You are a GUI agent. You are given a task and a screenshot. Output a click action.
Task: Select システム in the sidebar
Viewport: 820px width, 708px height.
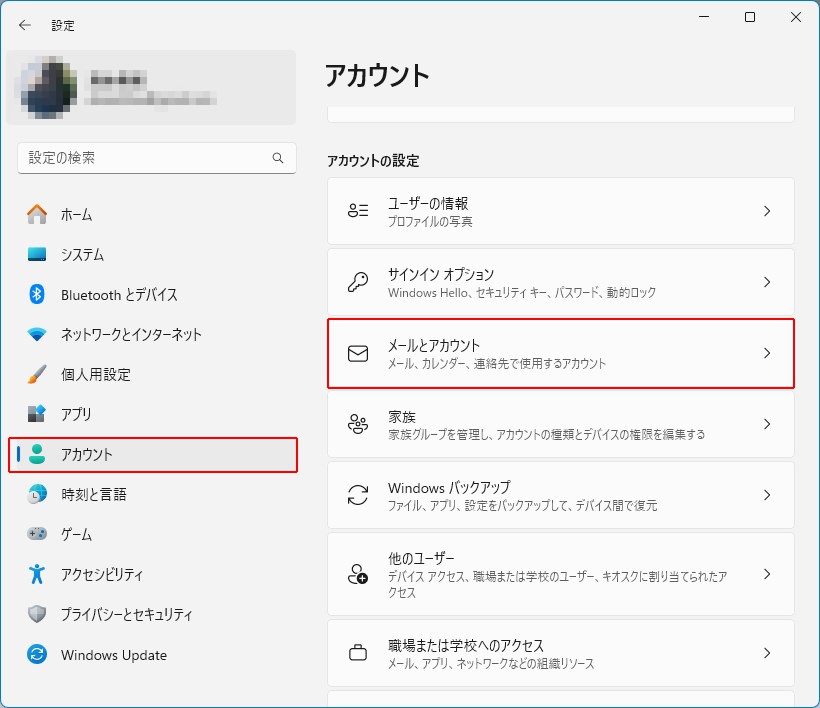coord(82,254)
